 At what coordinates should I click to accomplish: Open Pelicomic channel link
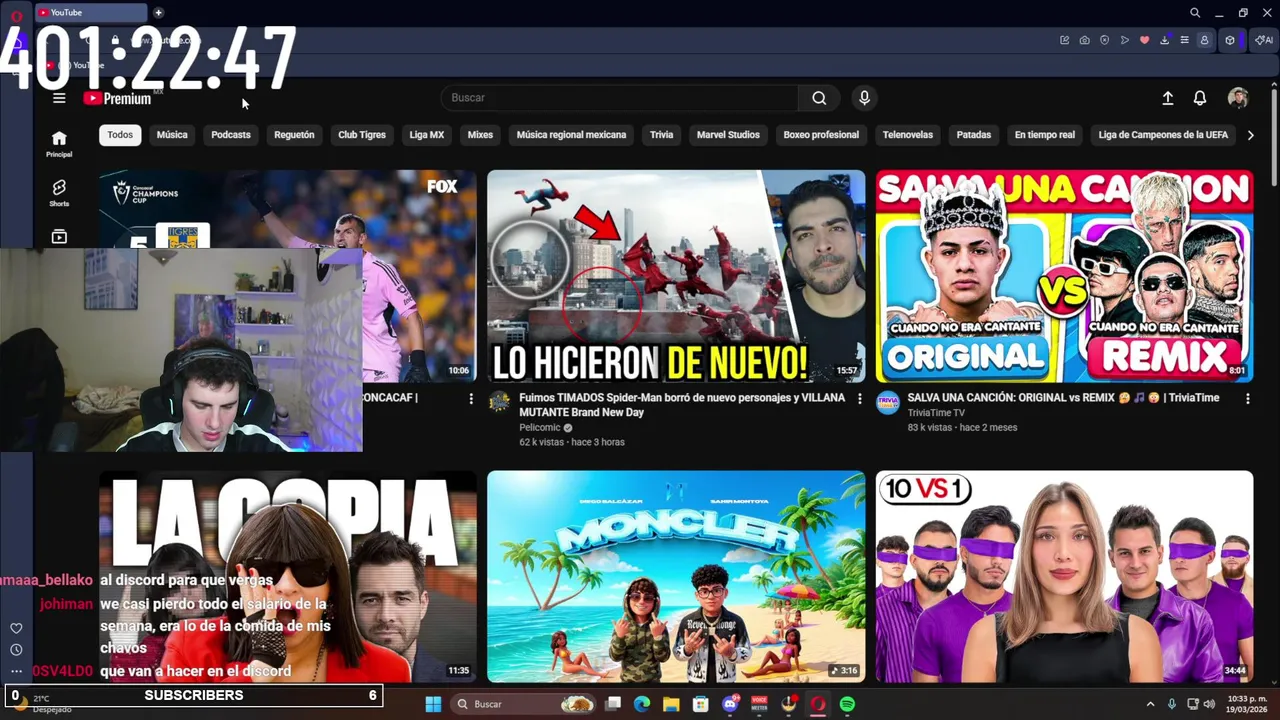click(539, 428)
